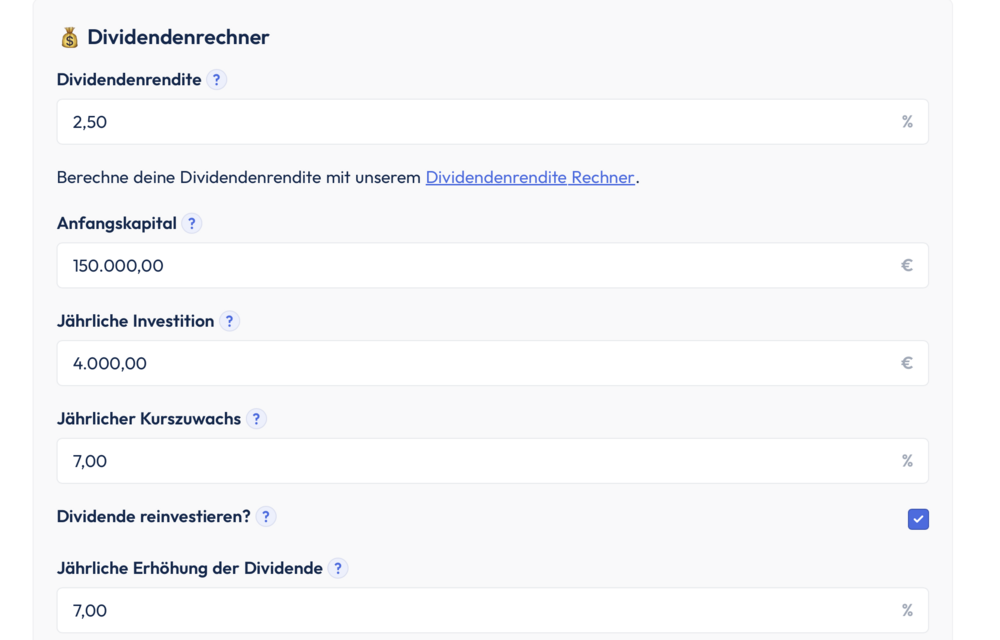Click the percent symbol beside the Dividendenrendite field
This screenshot has height=640, width=1000.
(907, 121)
